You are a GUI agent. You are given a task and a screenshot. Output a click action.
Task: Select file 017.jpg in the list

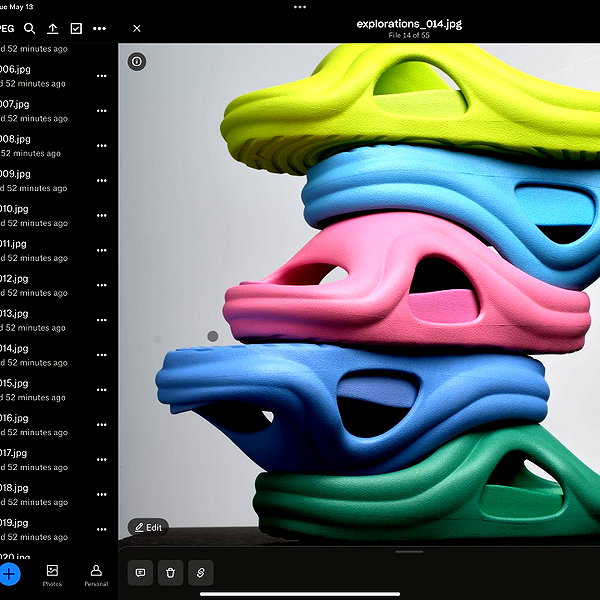pos(59,459)
